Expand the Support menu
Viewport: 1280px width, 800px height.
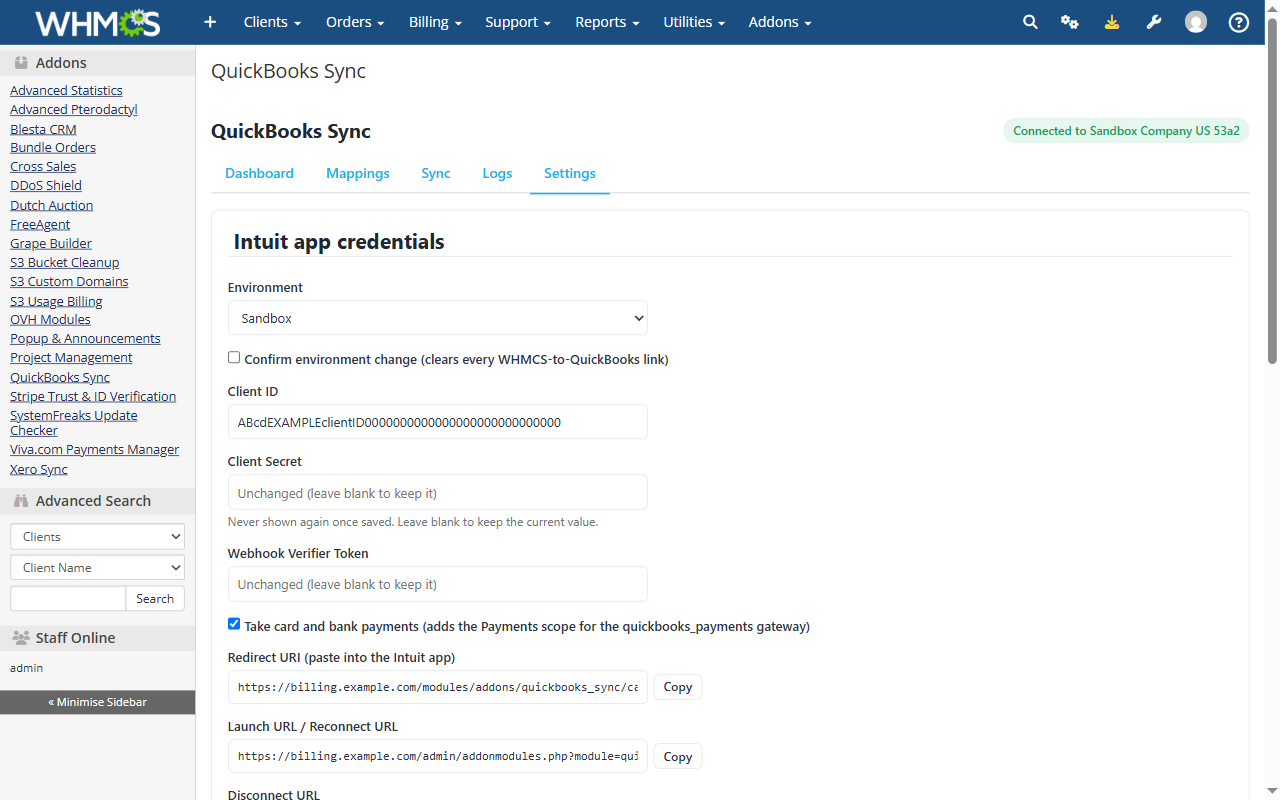click(x=518, y=22)
